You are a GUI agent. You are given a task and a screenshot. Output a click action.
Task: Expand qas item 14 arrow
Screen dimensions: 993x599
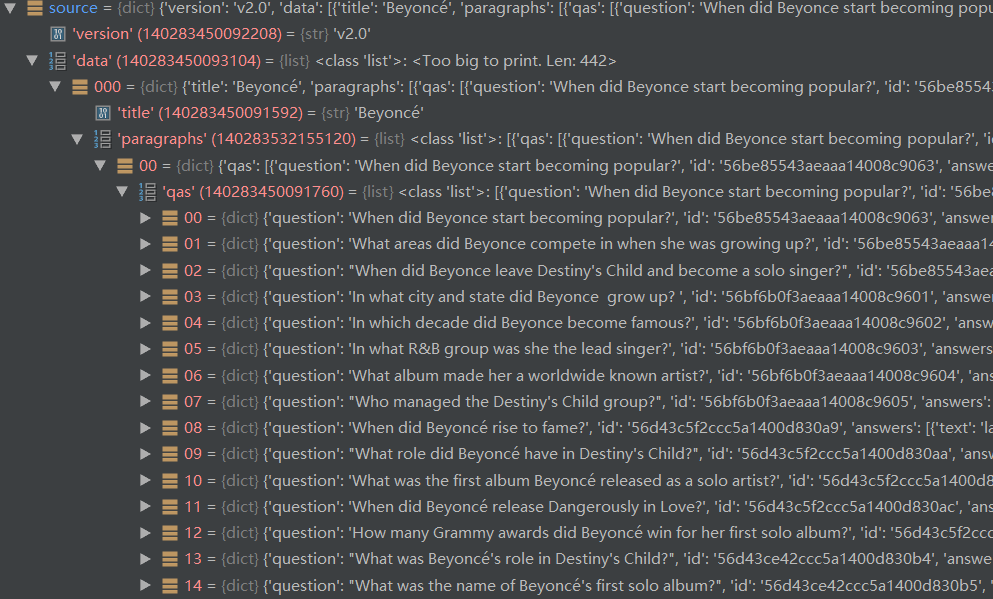coord(145,586)
